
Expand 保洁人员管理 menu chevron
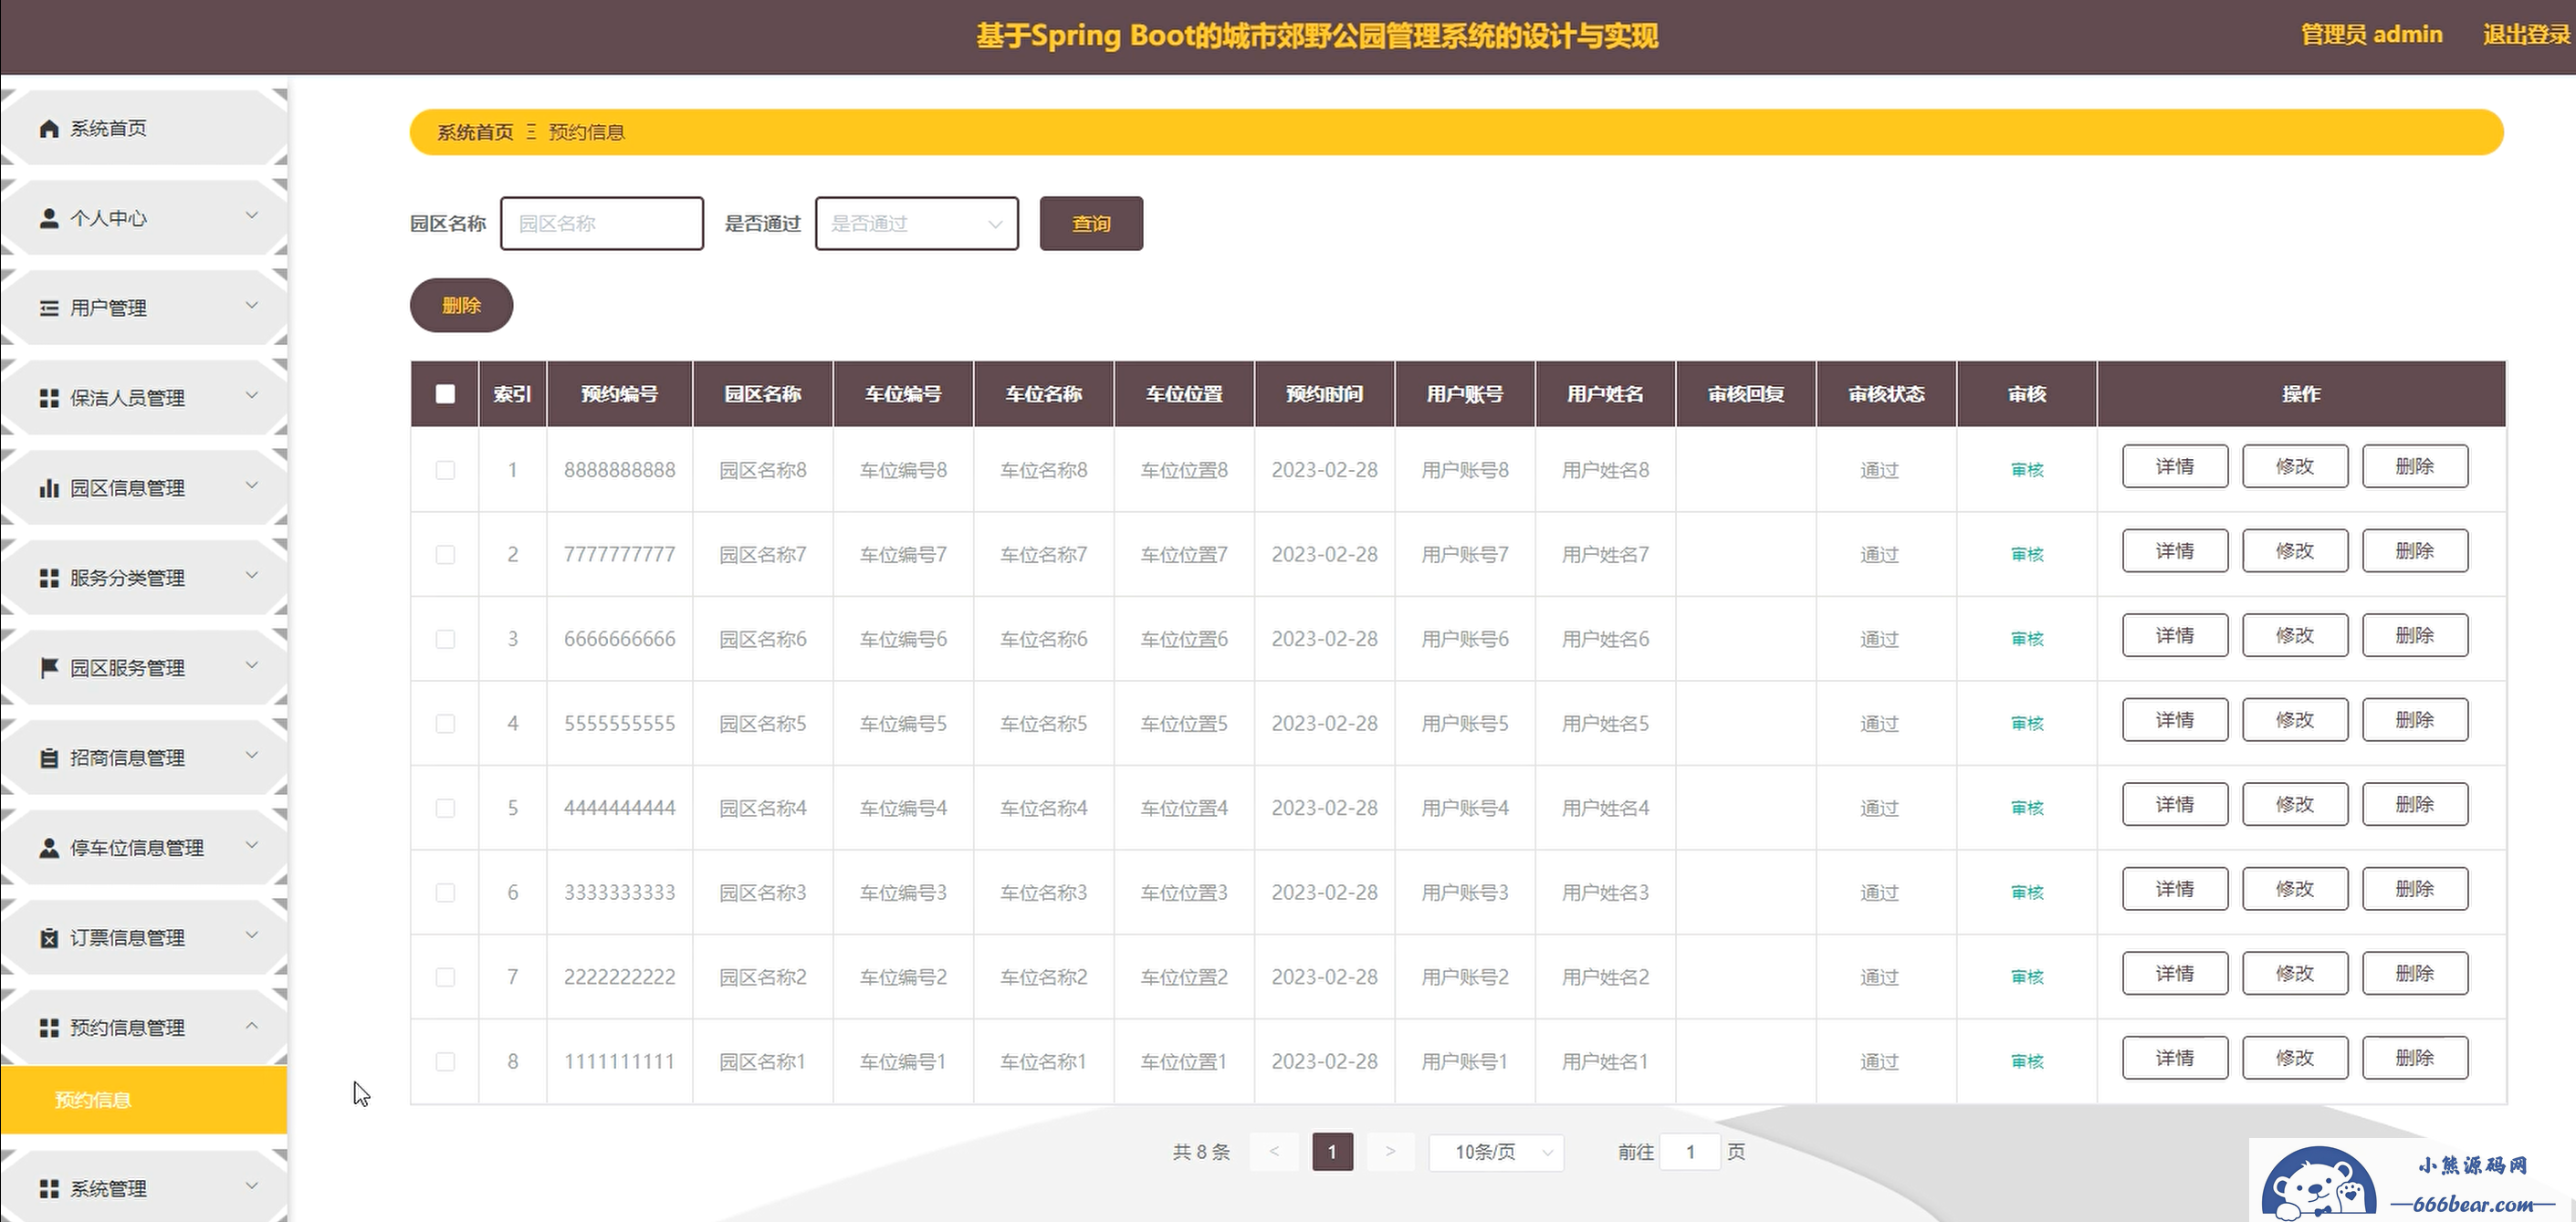pos(252,395)
